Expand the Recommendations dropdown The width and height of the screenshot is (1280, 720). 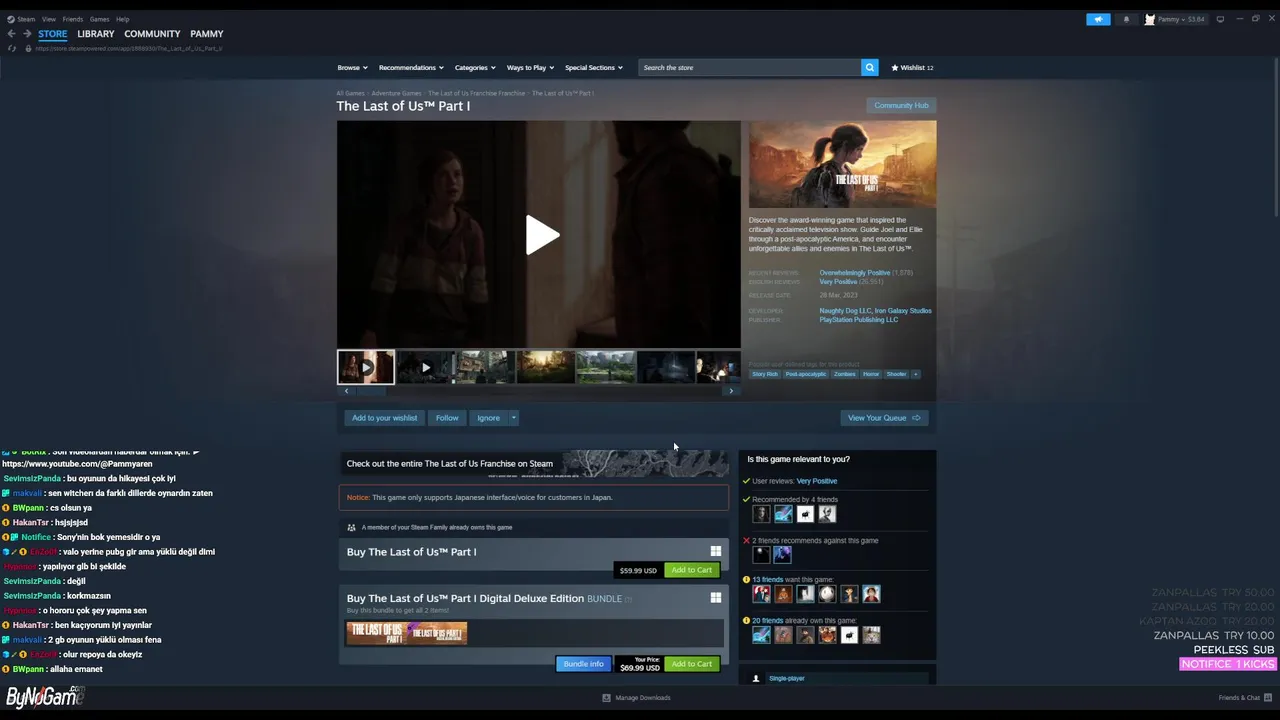point(411,68)
